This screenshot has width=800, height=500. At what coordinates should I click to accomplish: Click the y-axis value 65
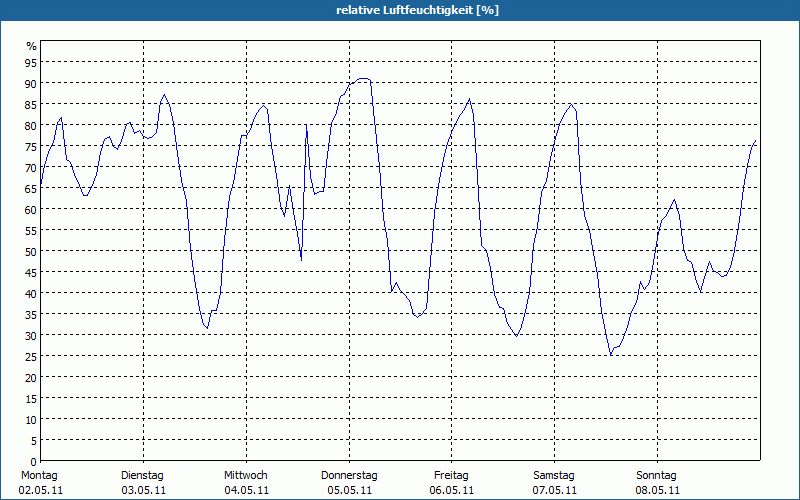(31, 189)
